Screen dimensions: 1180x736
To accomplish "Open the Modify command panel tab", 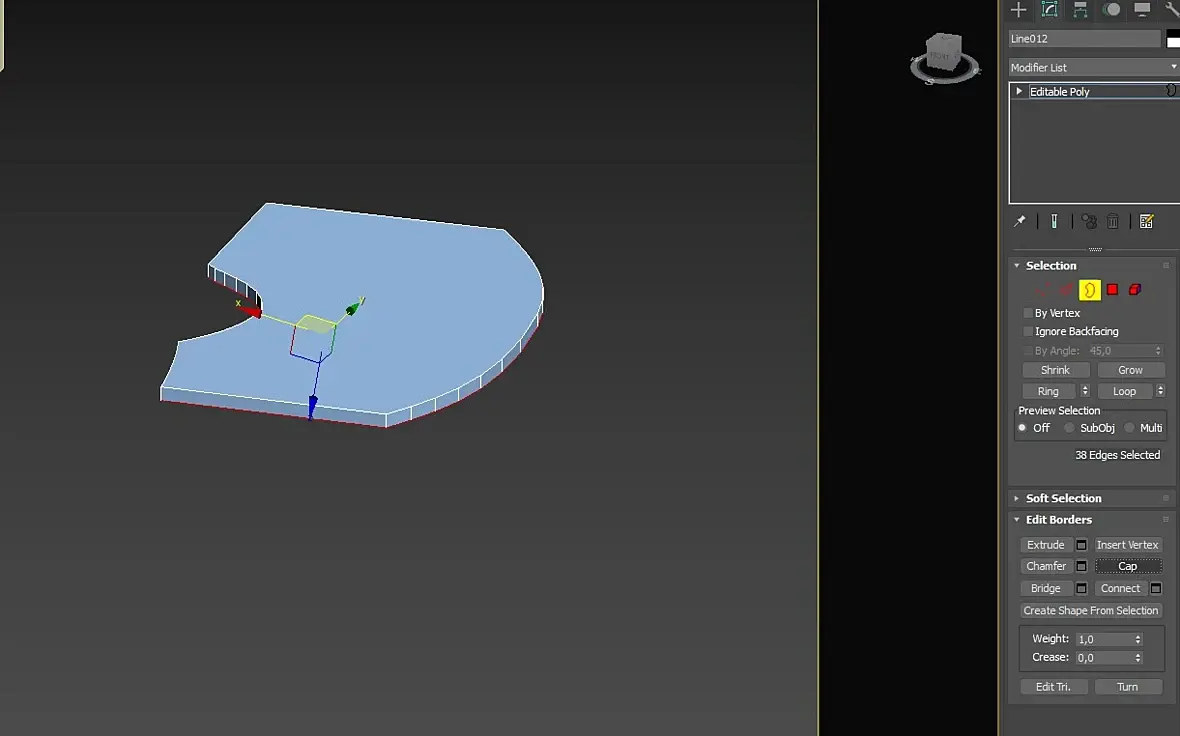I will 1049,9.
